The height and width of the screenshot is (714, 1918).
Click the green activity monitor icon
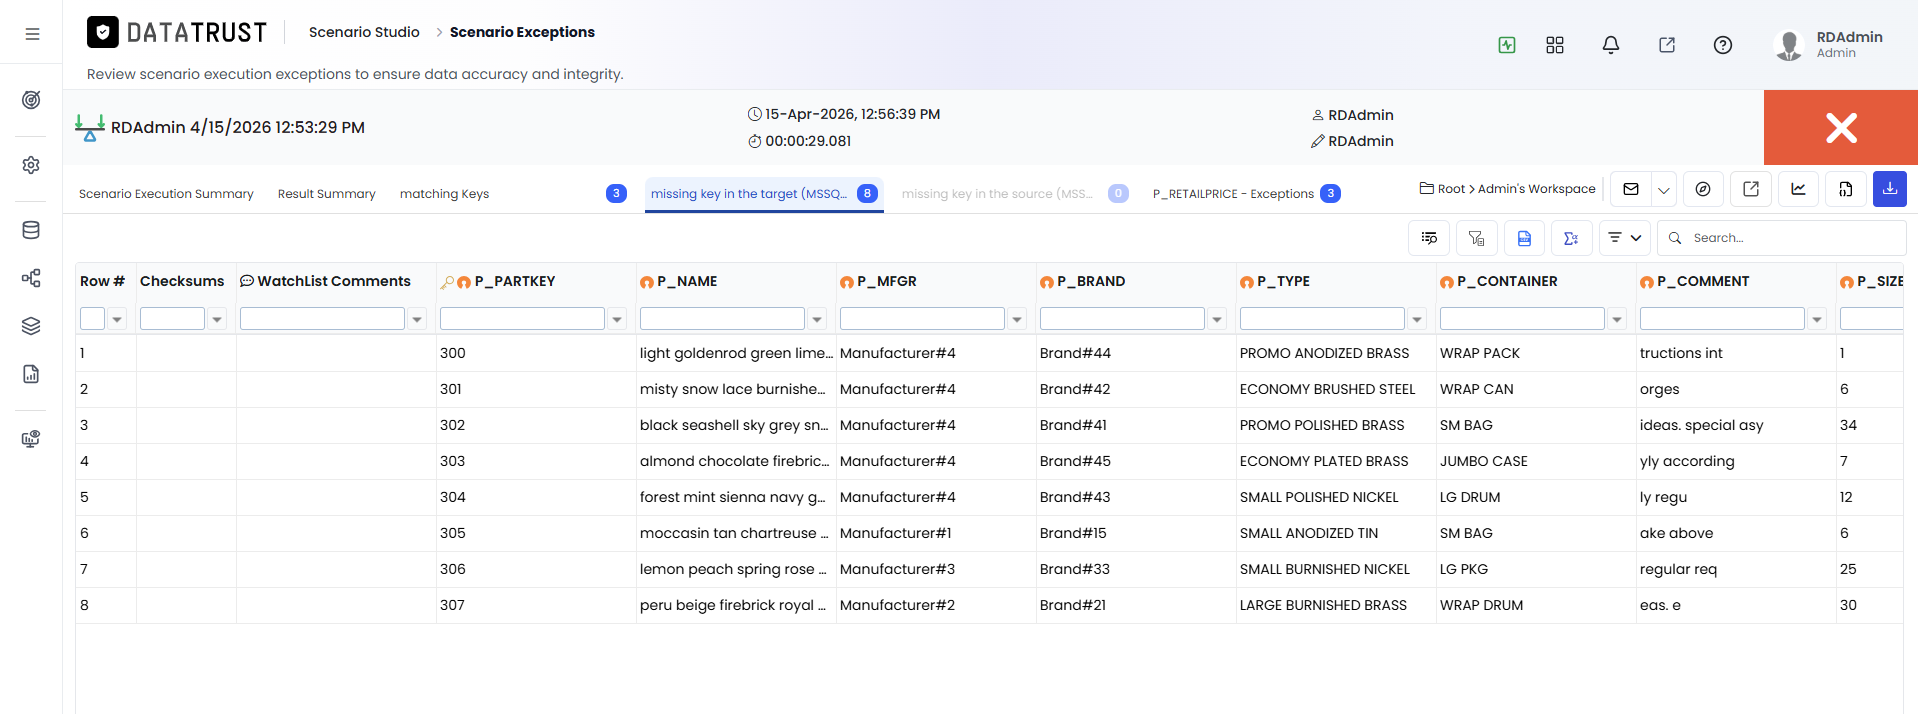click(1507, 45)
